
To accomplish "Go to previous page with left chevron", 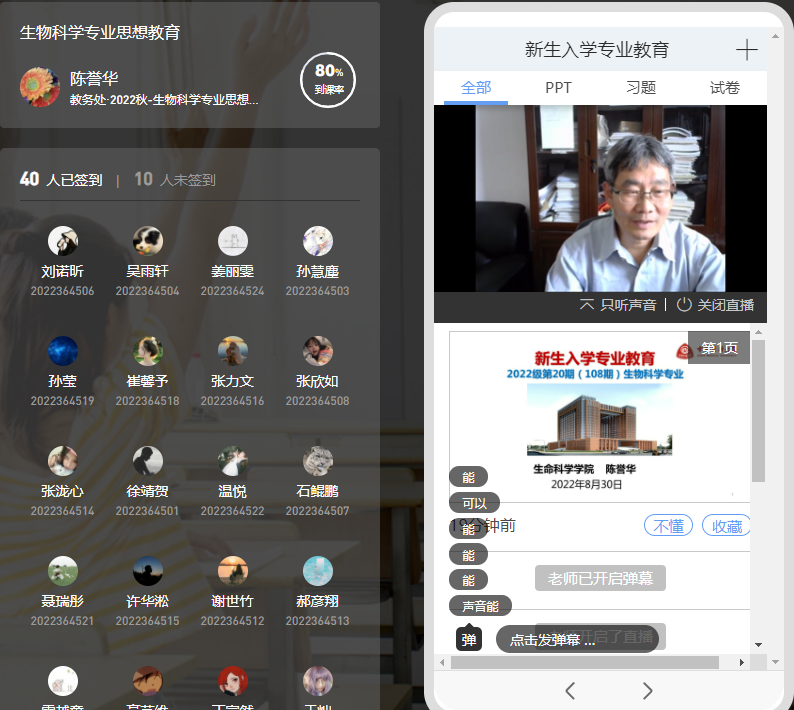I will pos(570,690).
